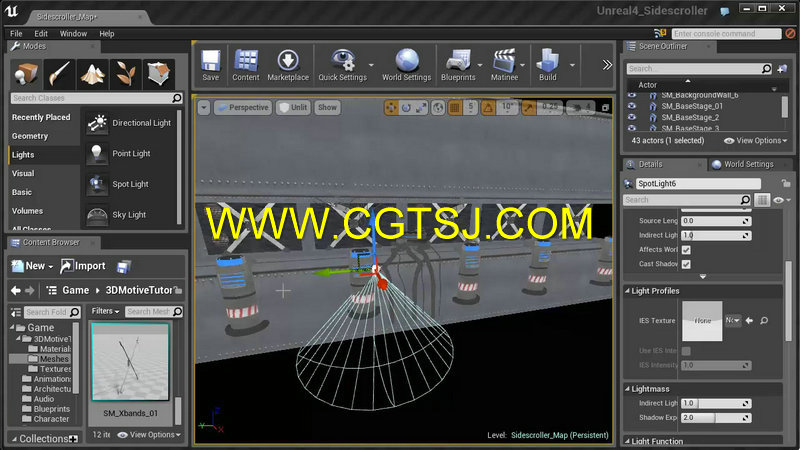Screen dimensions: 800x450
Task: Click the Point Light icon
Action: (97, 154)
